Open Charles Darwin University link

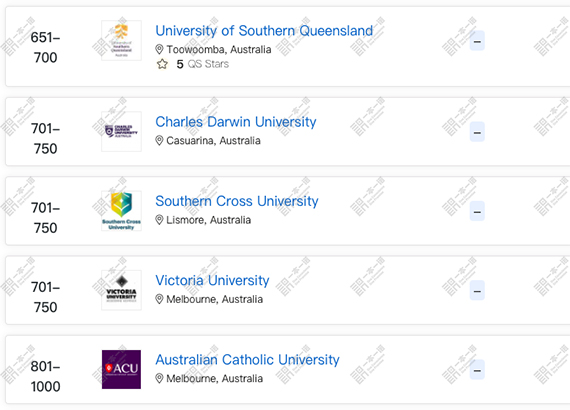(x=236, y=122)
